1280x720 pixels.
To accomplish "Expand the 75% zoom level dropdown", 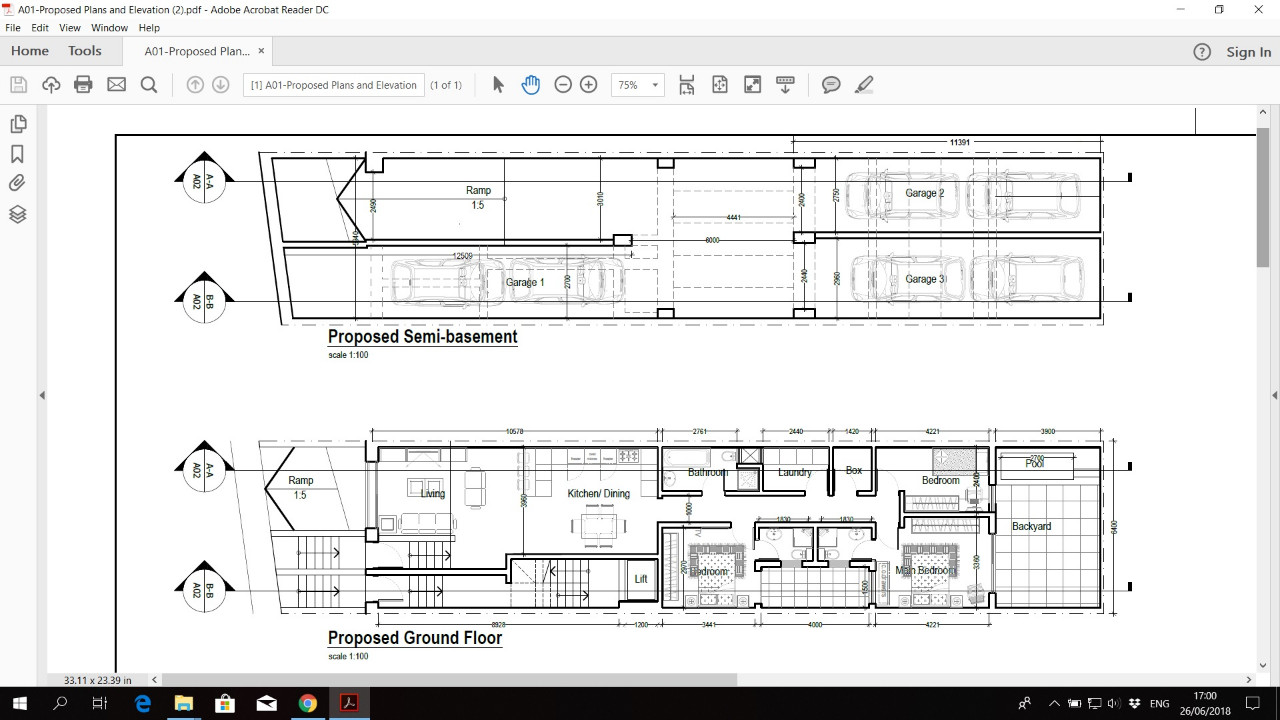I will tap(638, 85).
